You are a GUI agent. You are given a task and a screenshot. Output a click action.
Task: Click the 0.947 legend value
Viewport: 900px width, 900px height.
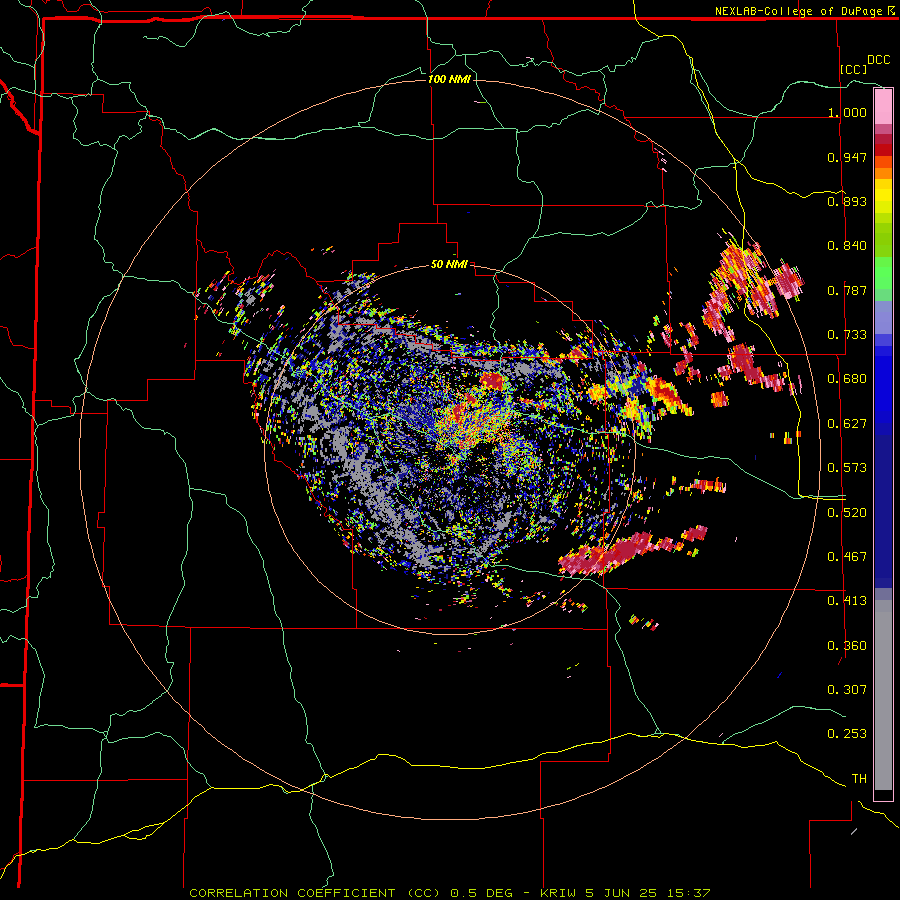click(x=847, y=157)
